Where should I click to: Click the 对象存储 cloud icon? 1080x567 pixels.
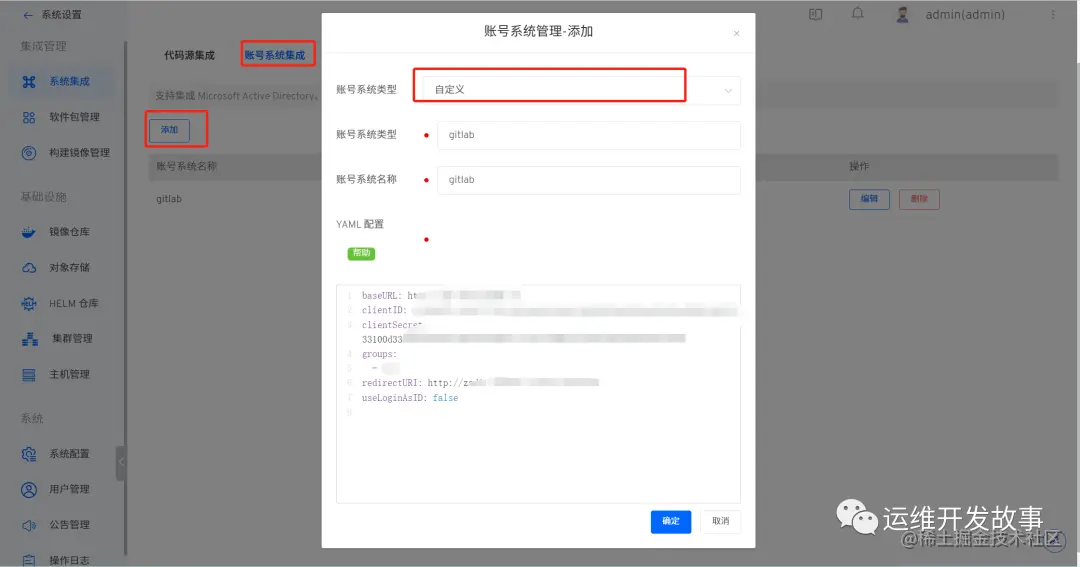(x=29, y=267)
